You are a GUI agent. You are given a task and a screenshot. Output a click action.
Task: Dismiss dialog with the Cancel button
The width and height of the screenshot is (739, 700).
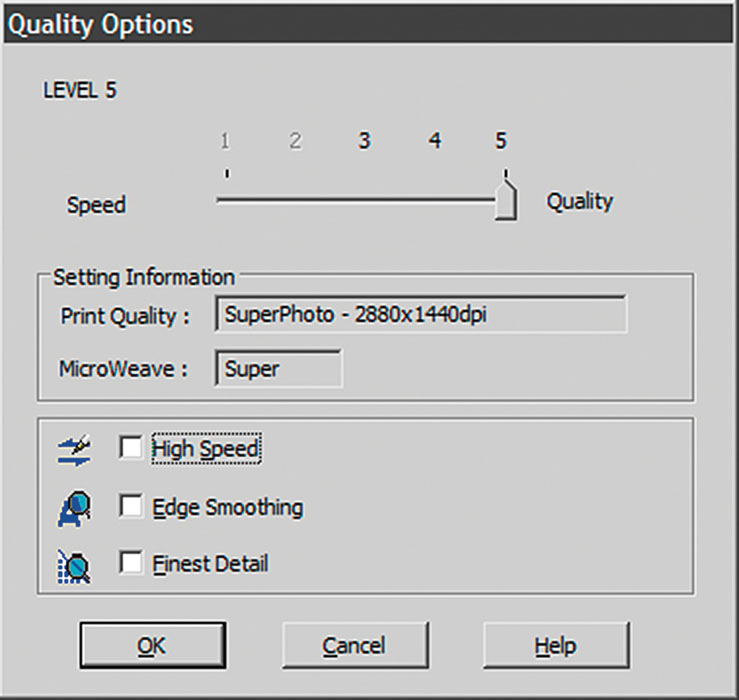click(x=355, y=645)
